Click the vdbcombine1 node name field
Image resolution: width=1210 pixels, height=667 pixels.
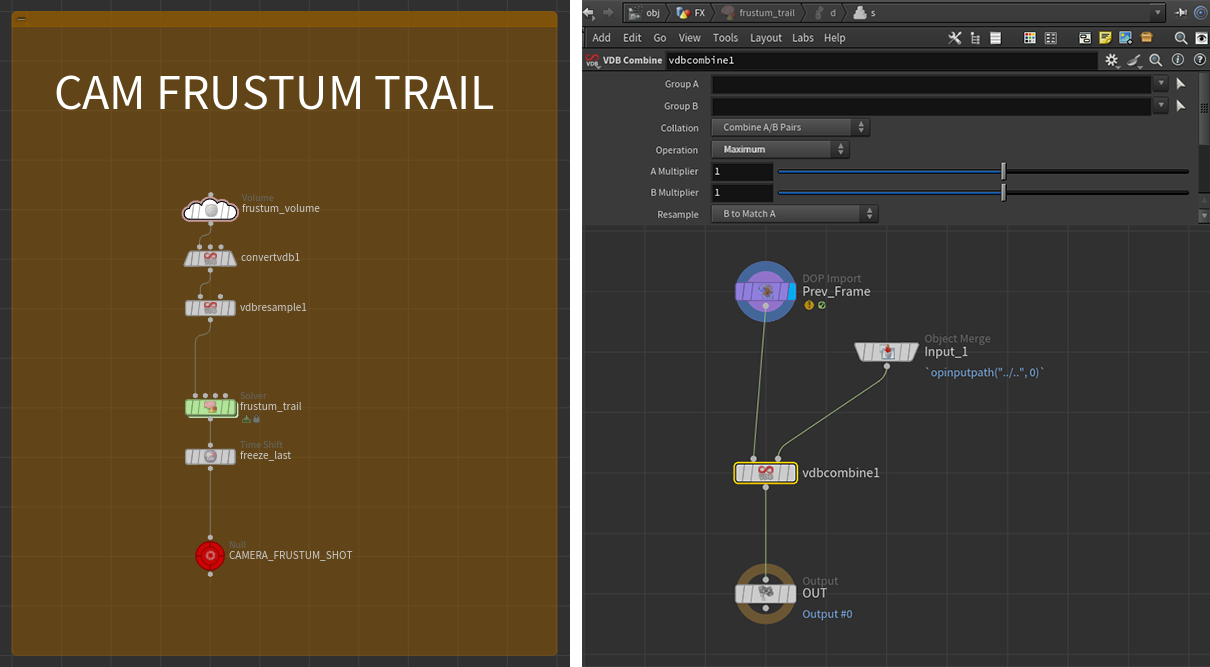tap(880, 60)
